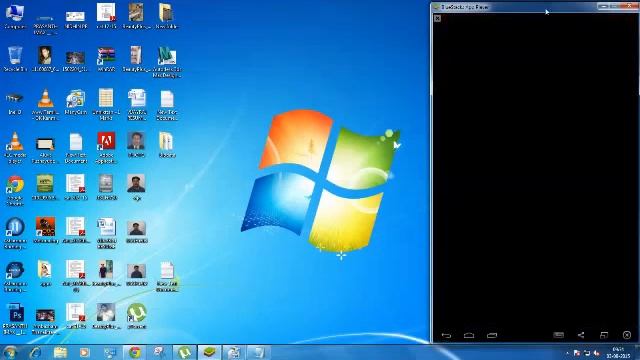This screenshot has width=640, height=360.
Task: Click the taskbar clock and date
Action: click(618, 353)
